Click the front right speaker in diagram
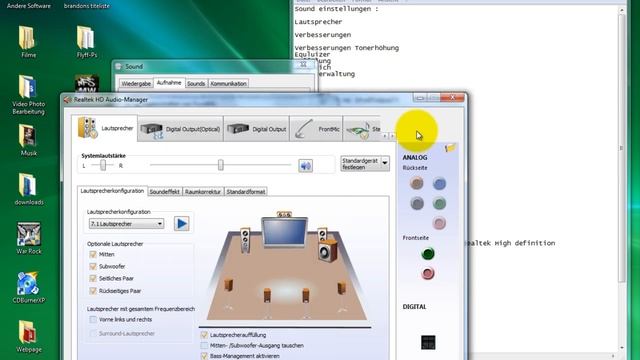 pos(322,234)
